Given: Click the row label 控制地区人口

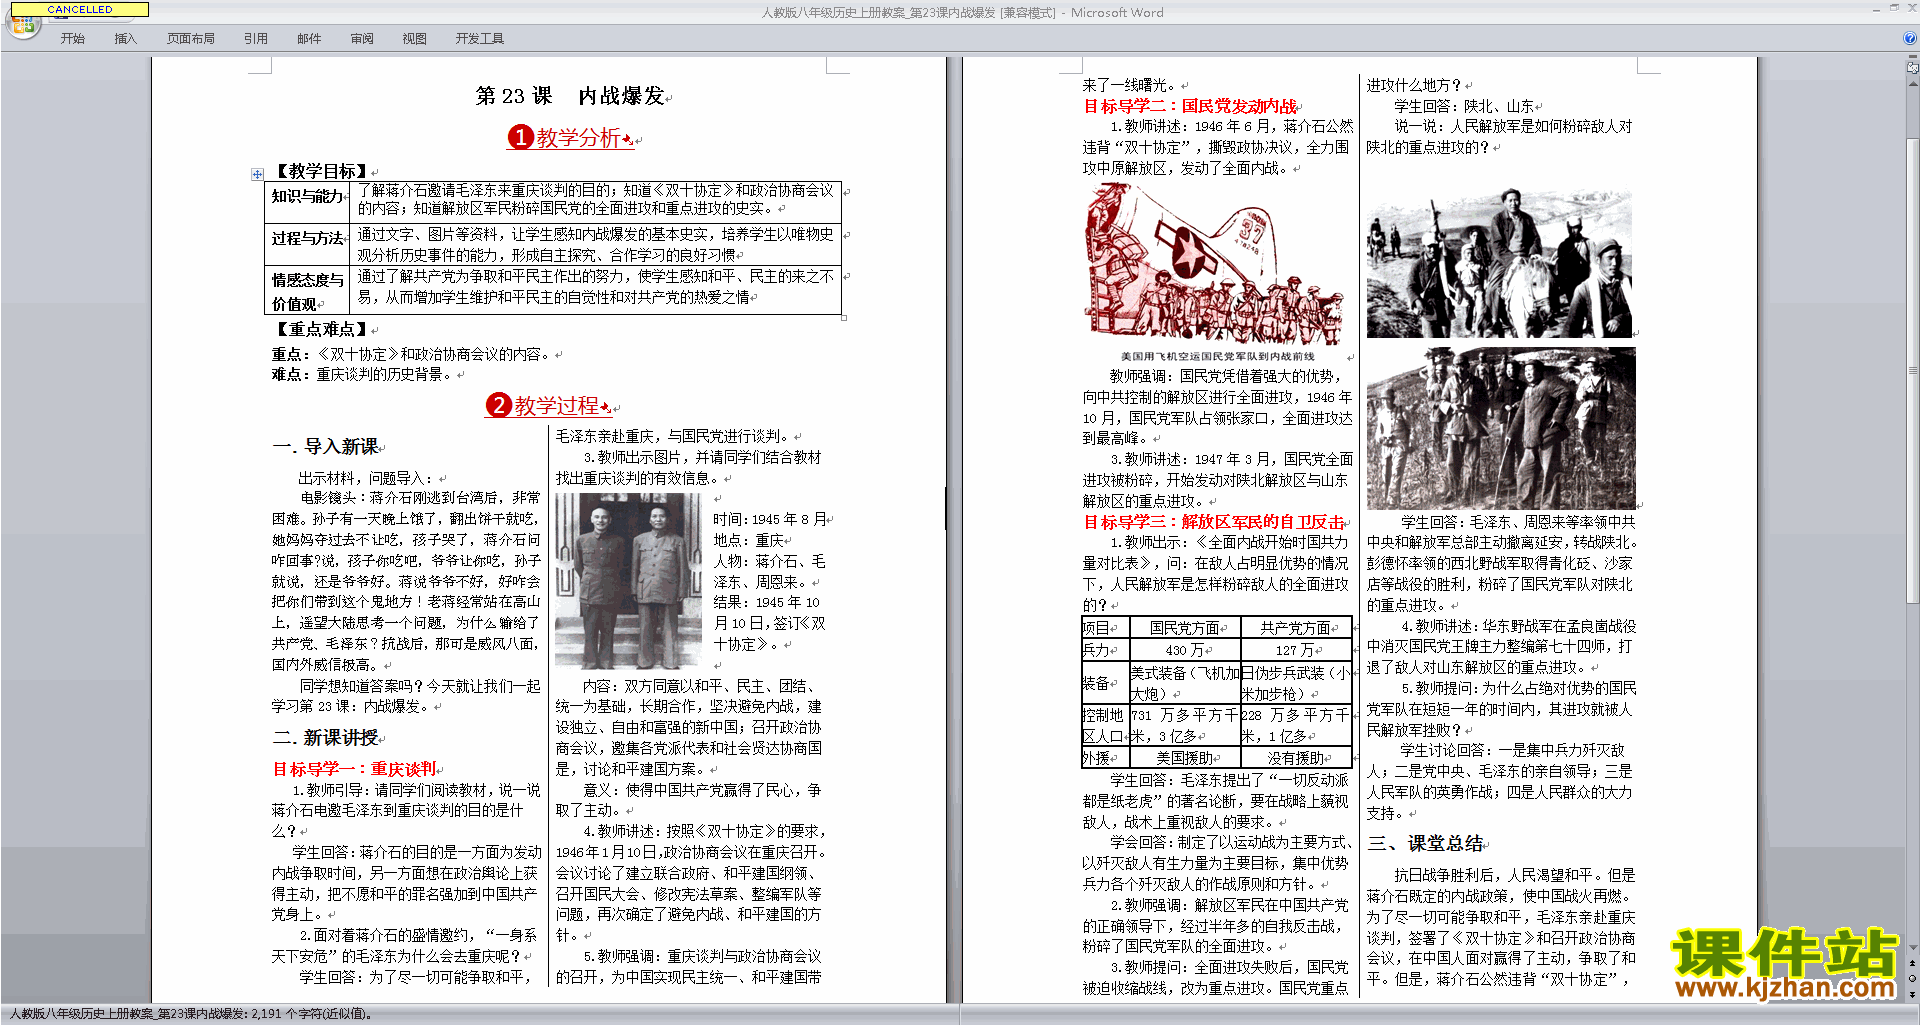Looking at the screenshot, I should [x=1104, y=725].
